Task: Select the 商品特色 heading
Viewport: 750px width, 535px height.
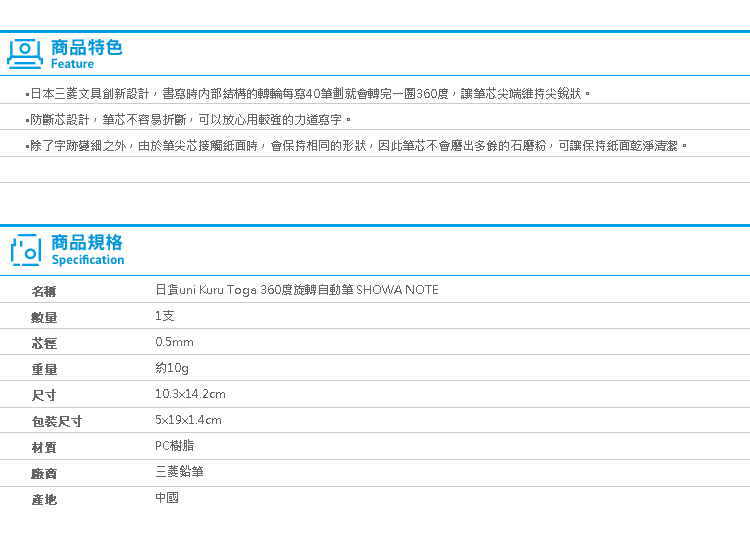Action: (87, 47)
